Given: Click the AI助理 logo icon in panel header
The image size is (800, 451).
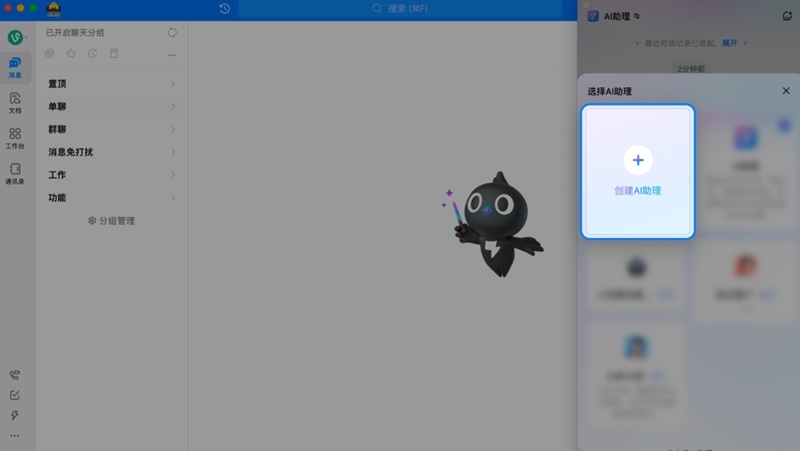Looking at the screenshot, I should (x=593, y=16).
